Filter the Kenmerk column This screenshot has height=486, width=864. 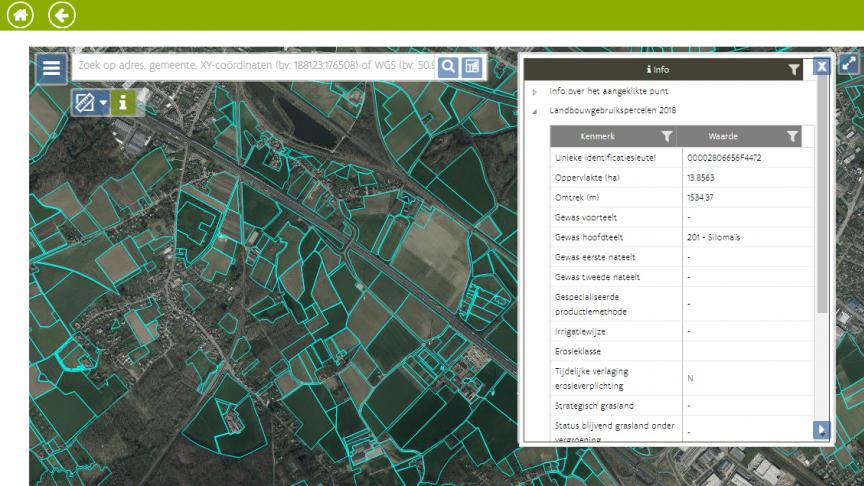point(665,137)
